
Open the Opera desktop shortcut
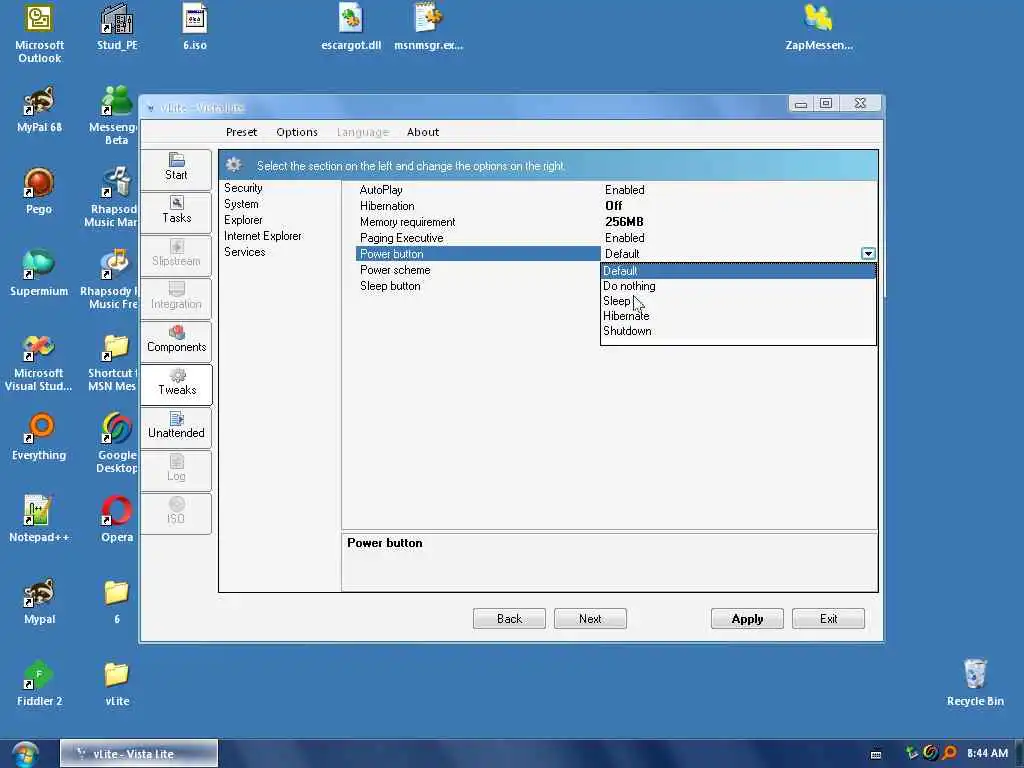pos(117,520)
